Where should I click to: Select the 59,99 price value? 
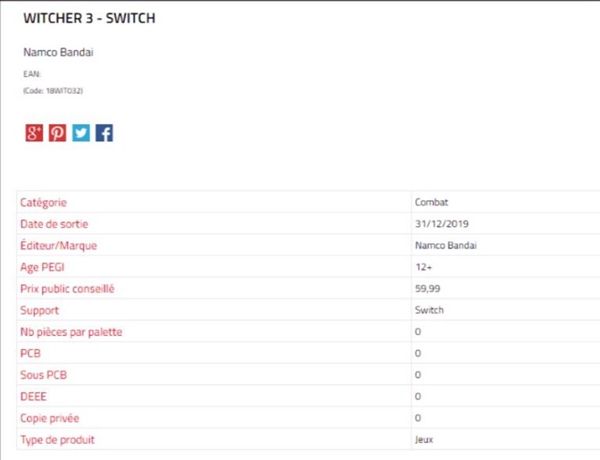428,289
